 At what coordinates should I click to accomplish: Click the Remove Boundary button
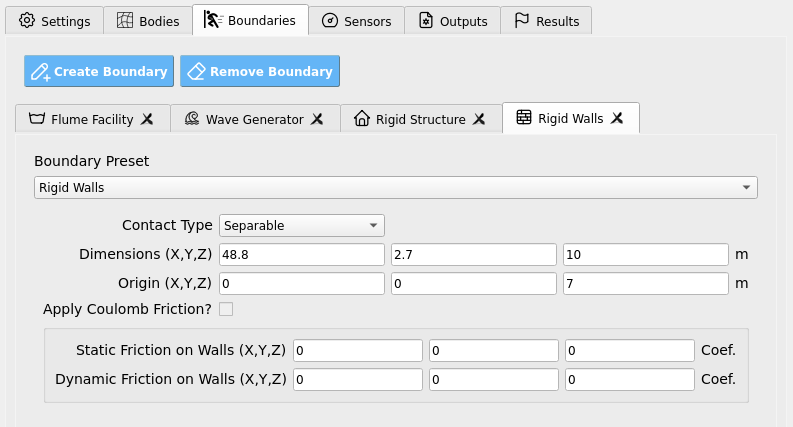point(260,71)
